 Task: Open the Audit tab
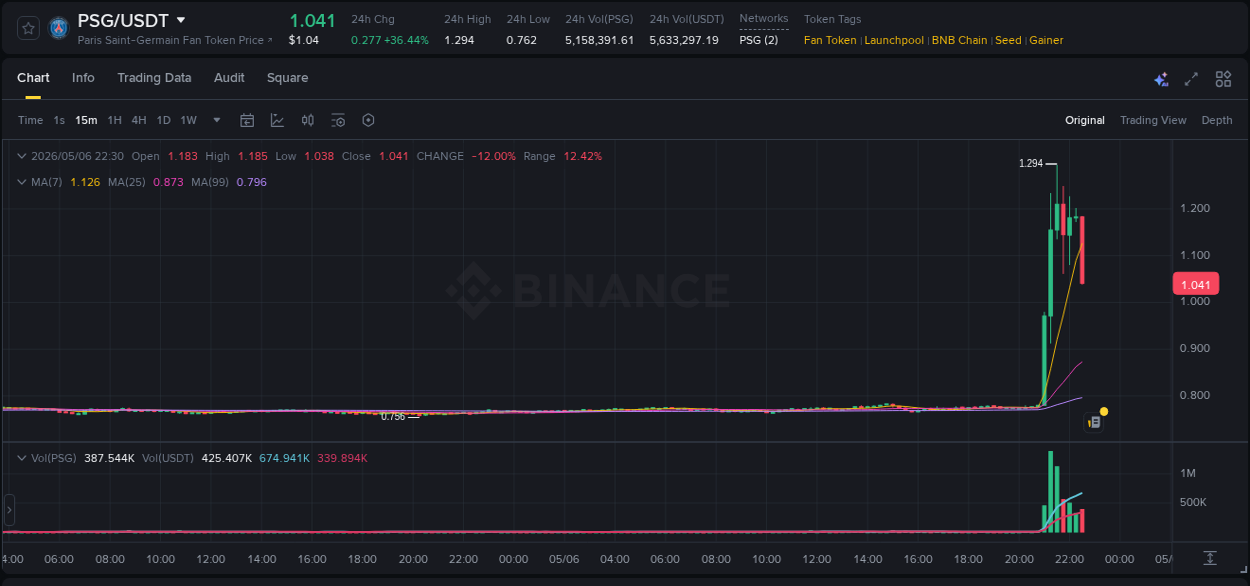tap(229, 78)
